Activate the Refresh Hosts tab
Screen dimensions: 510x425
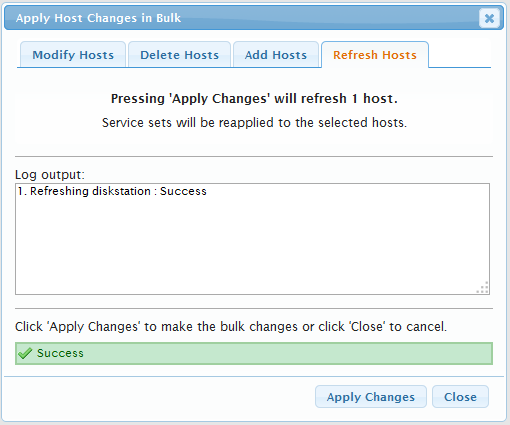375,55
